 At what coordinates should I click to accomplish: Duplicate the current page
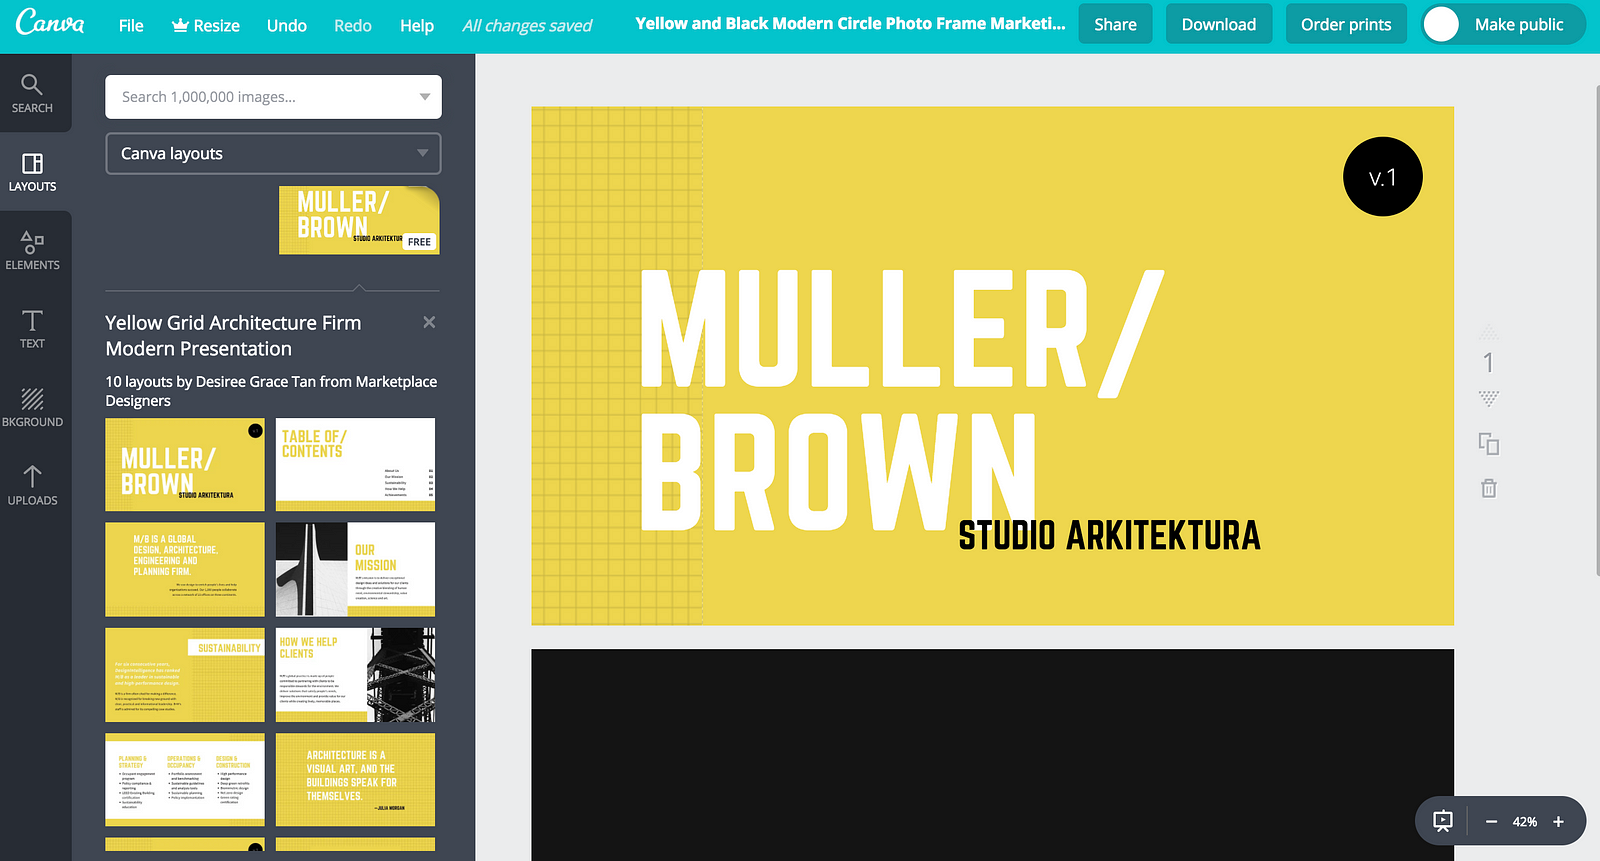[x=1489, y=444]
